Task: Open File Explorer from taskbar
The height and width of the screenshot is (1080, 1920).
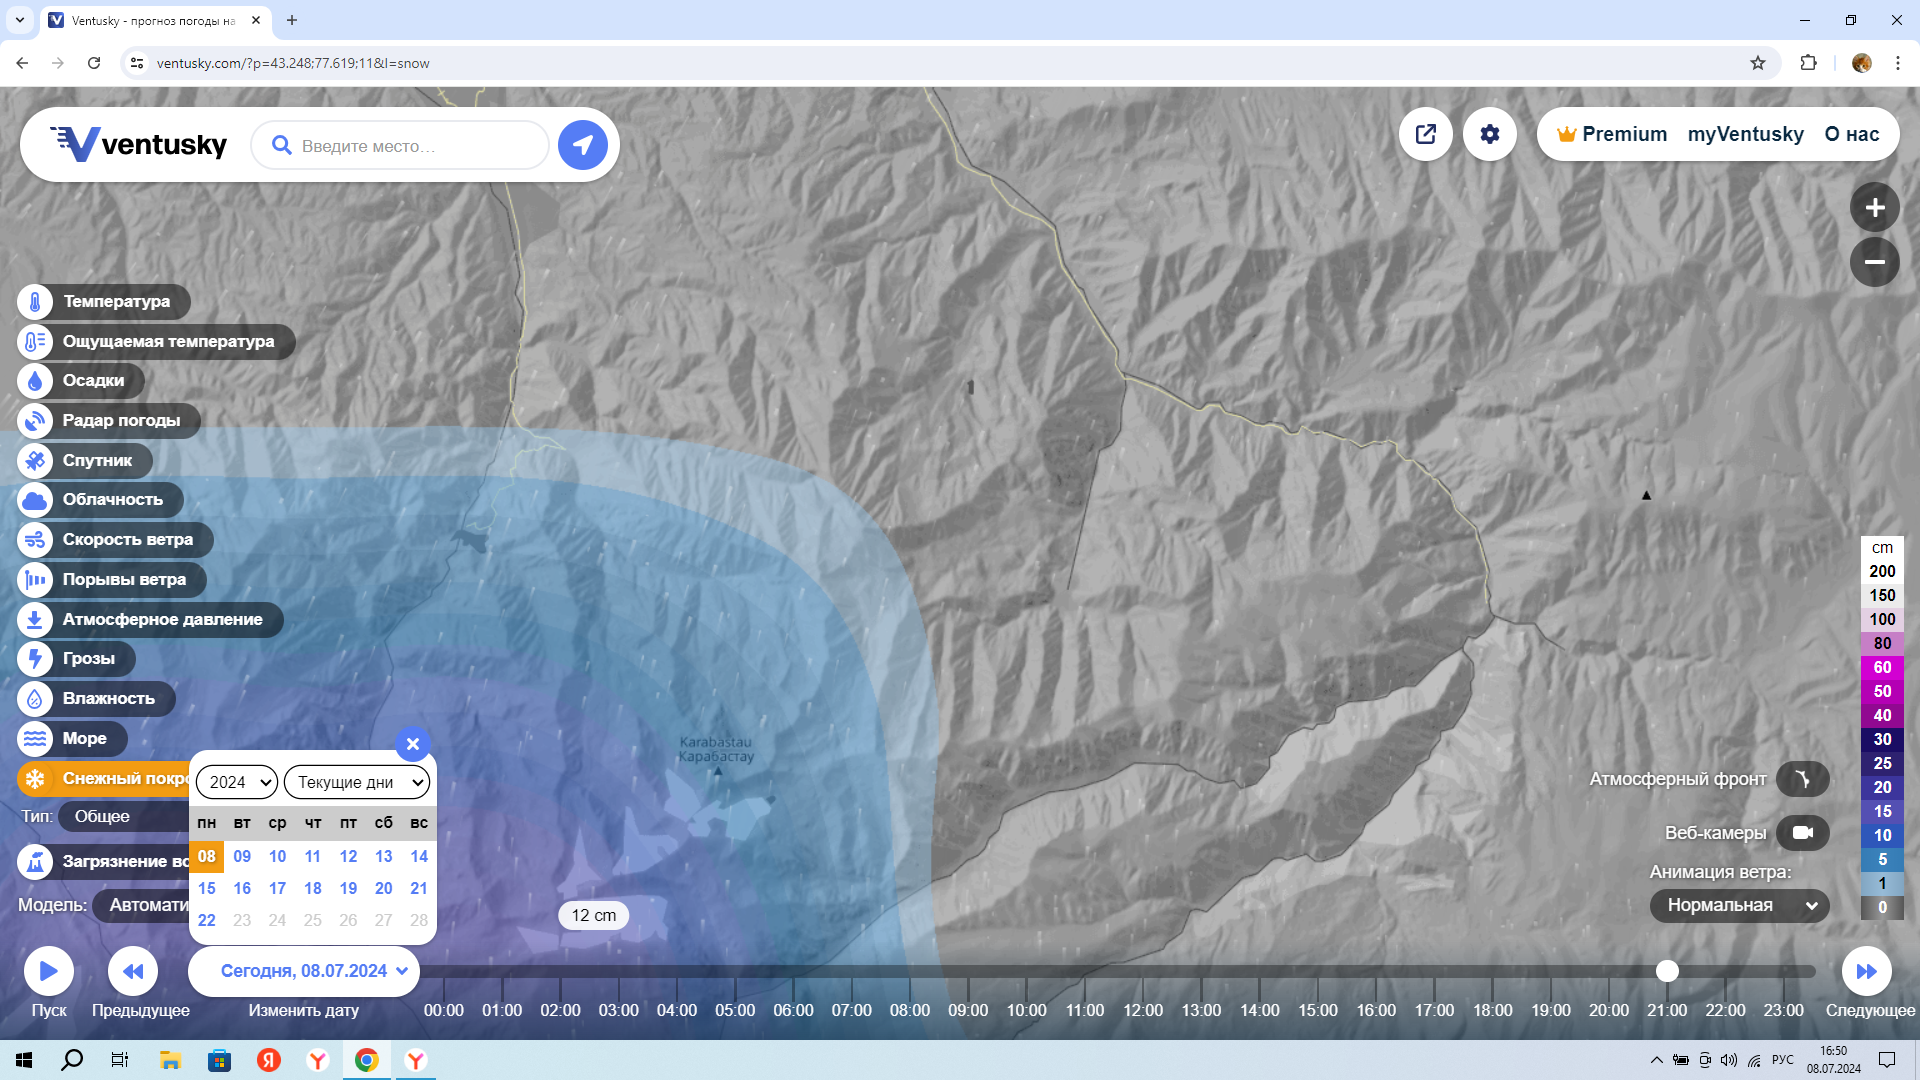Action: click(x=170, y=1060)
